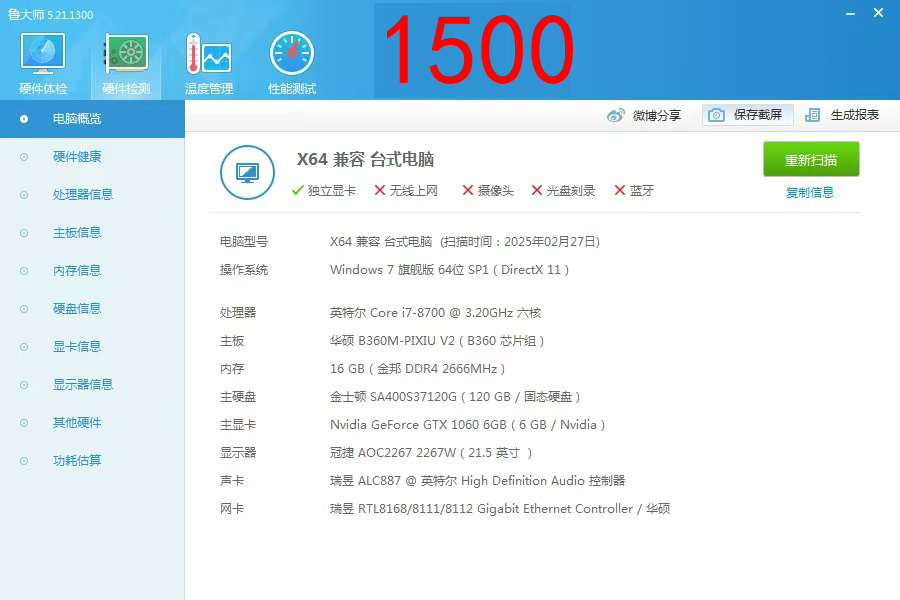Click the 16 GB 金邦 DDR4 memory value

click(417, 369)
